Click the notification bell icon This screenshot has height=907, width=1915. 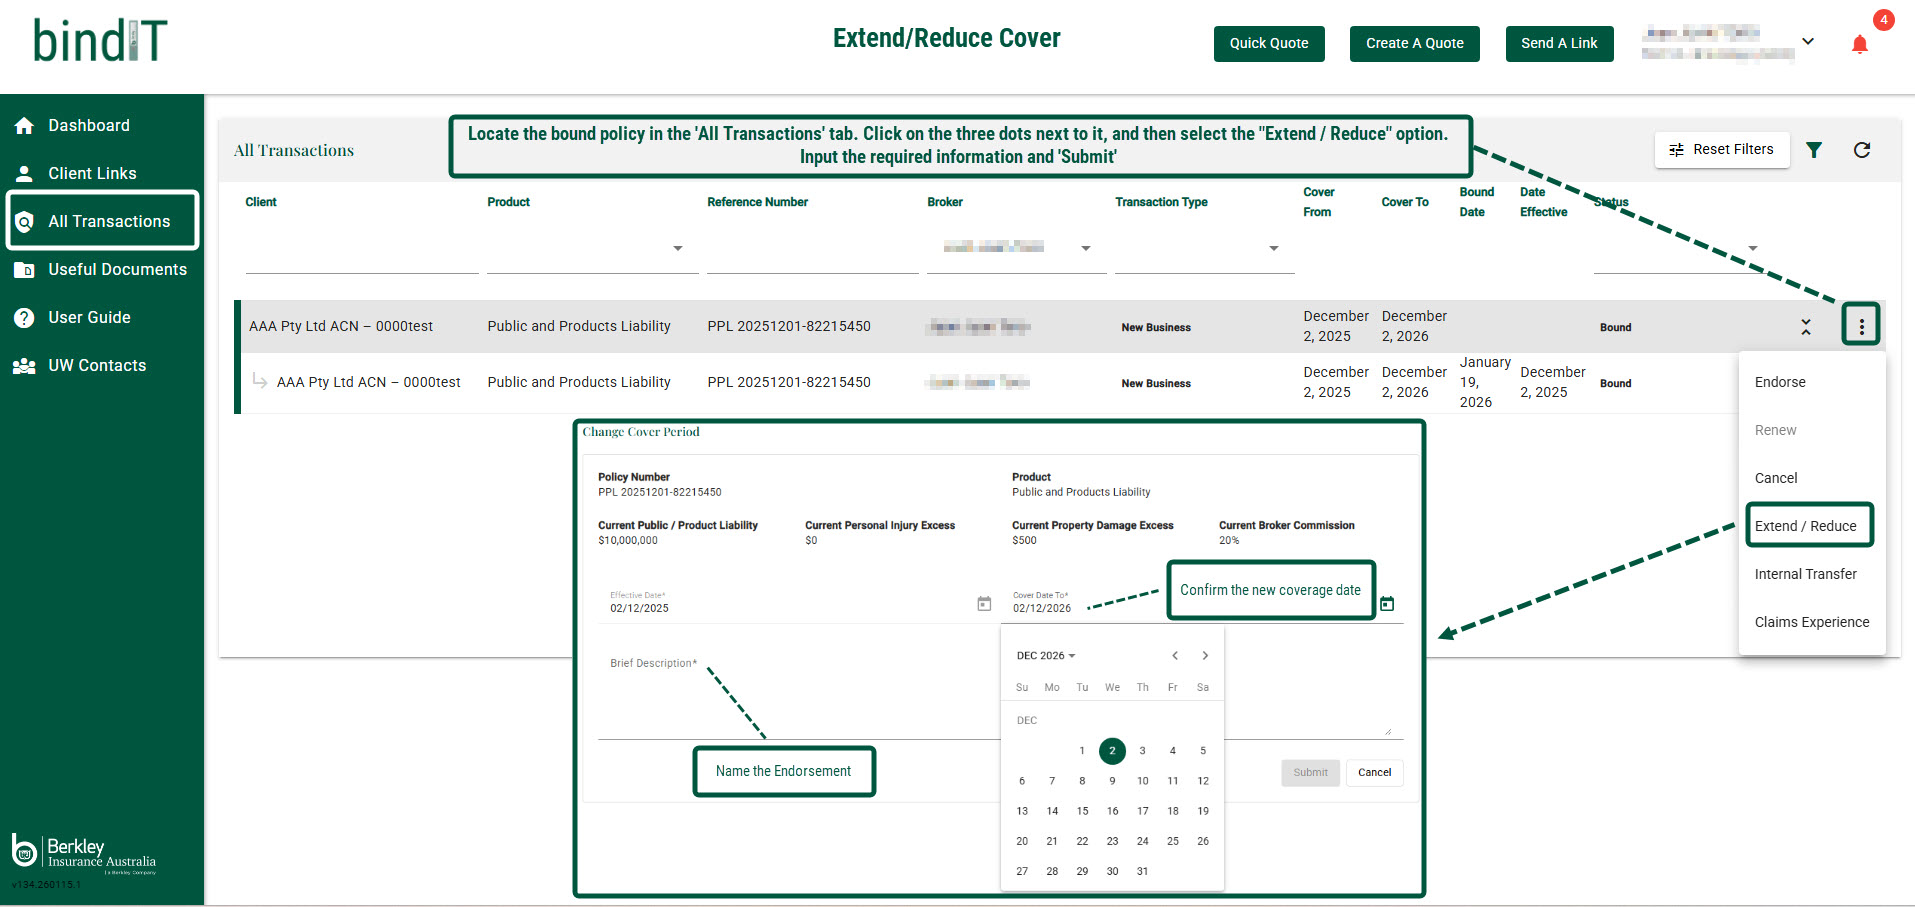[x=1859, y=44]
